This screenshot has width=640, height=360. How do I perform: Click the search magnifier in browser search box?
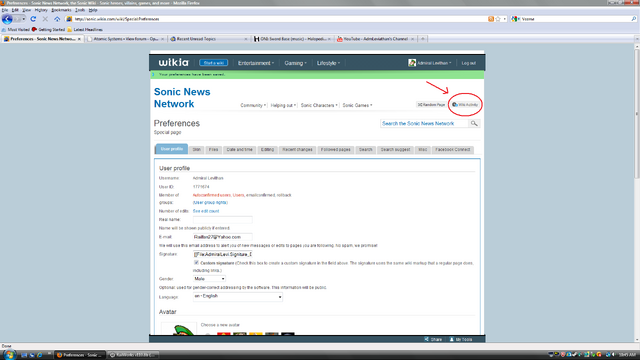[633, 19]
